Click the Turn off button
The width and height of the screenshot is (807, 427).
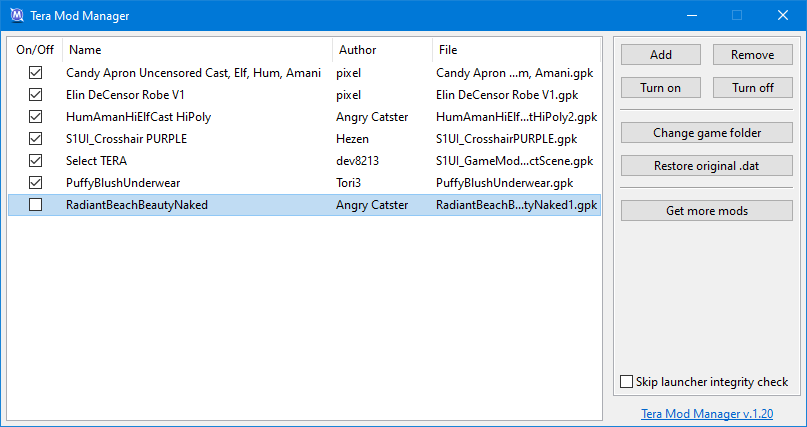pos(753,88)
